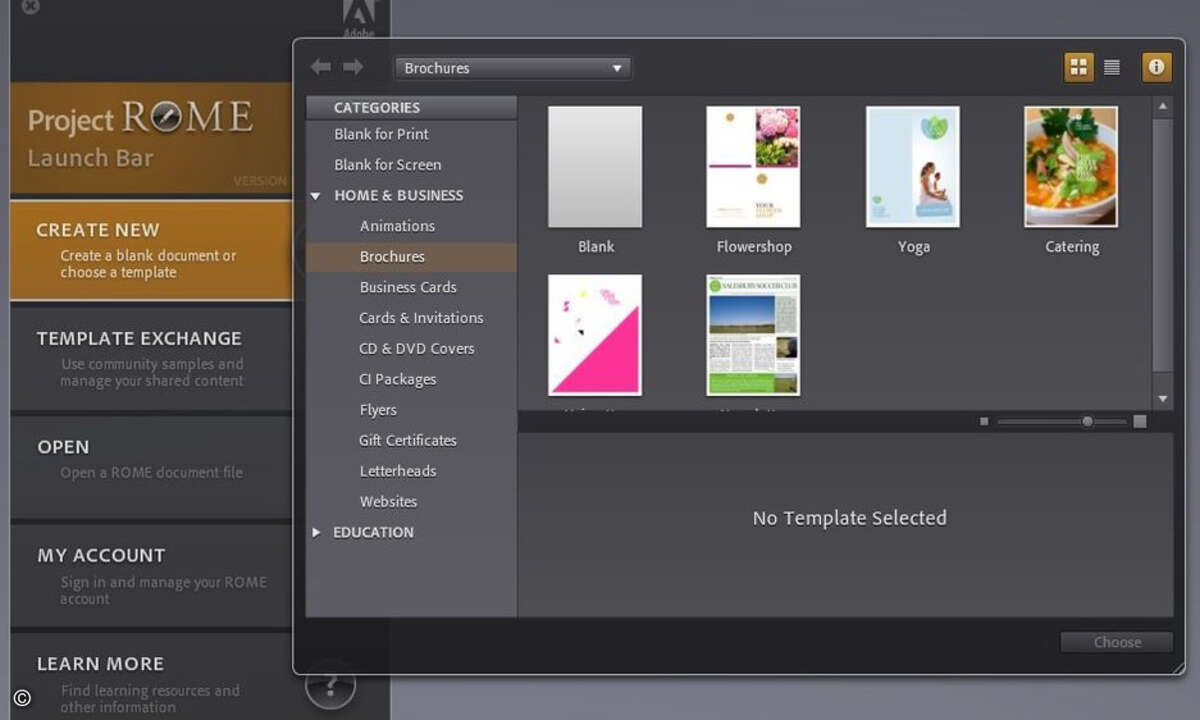Go back with the left arrow
The image size is (1200, 720).
coord(320,67)
